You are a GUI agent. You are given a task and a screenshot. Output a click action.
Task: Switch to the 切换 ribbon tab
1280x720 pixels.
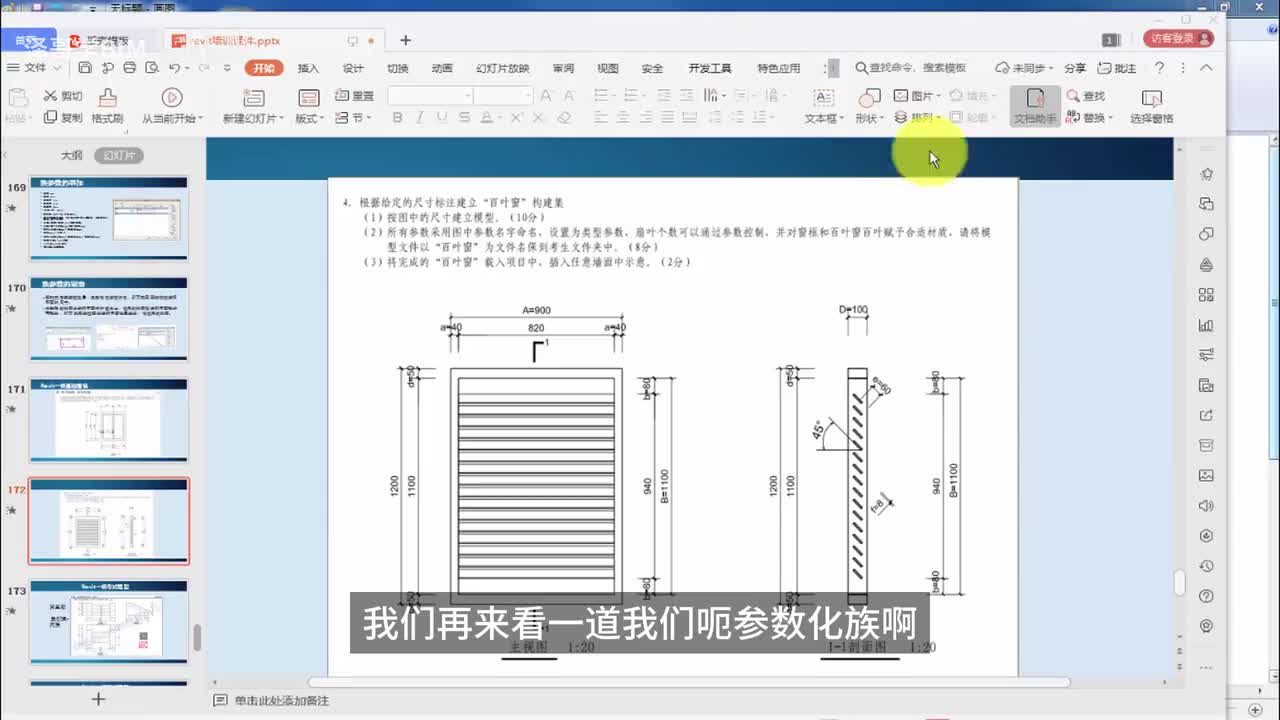[x=397, y=68]
